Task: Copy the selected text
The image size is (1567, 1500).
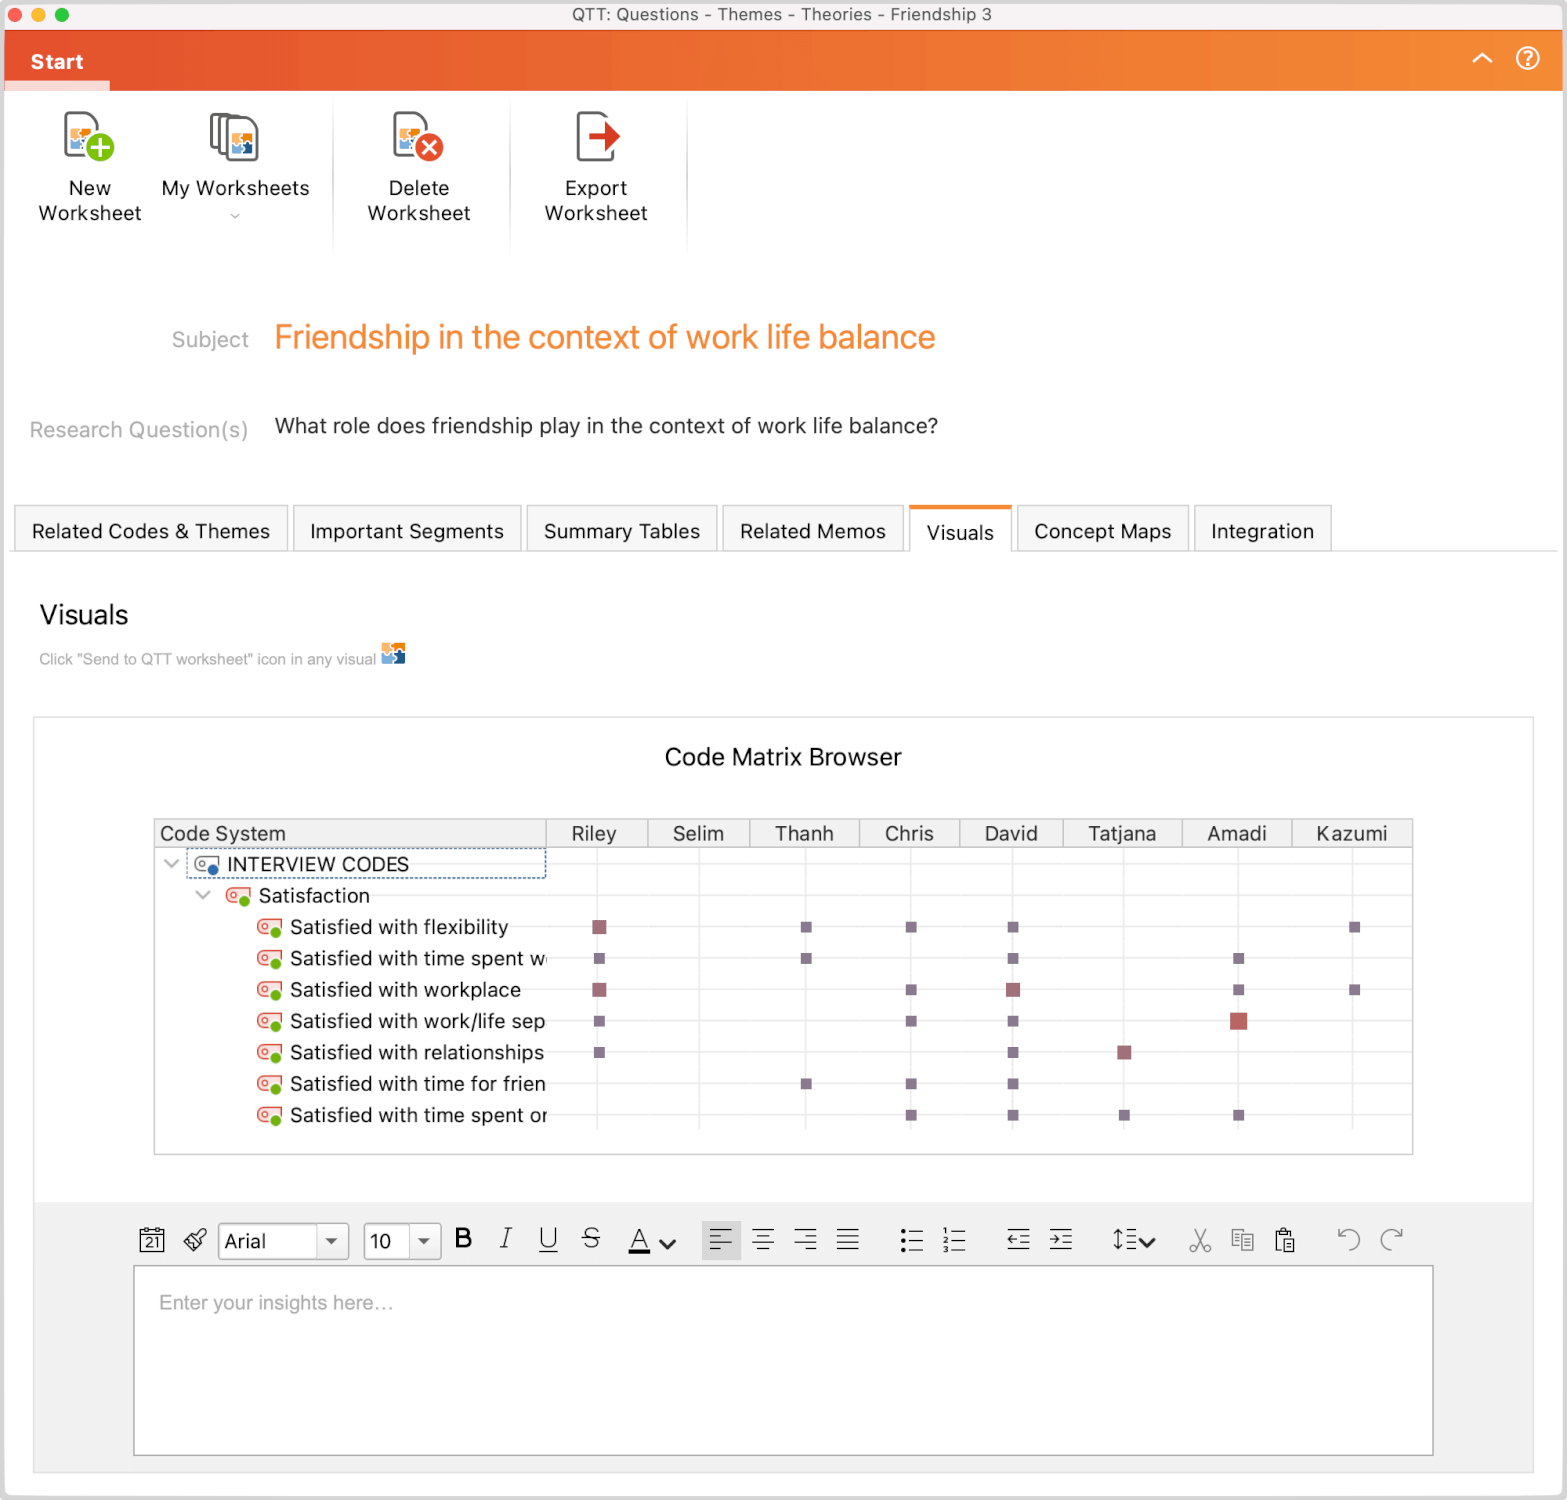Action: point(1242,1240)
